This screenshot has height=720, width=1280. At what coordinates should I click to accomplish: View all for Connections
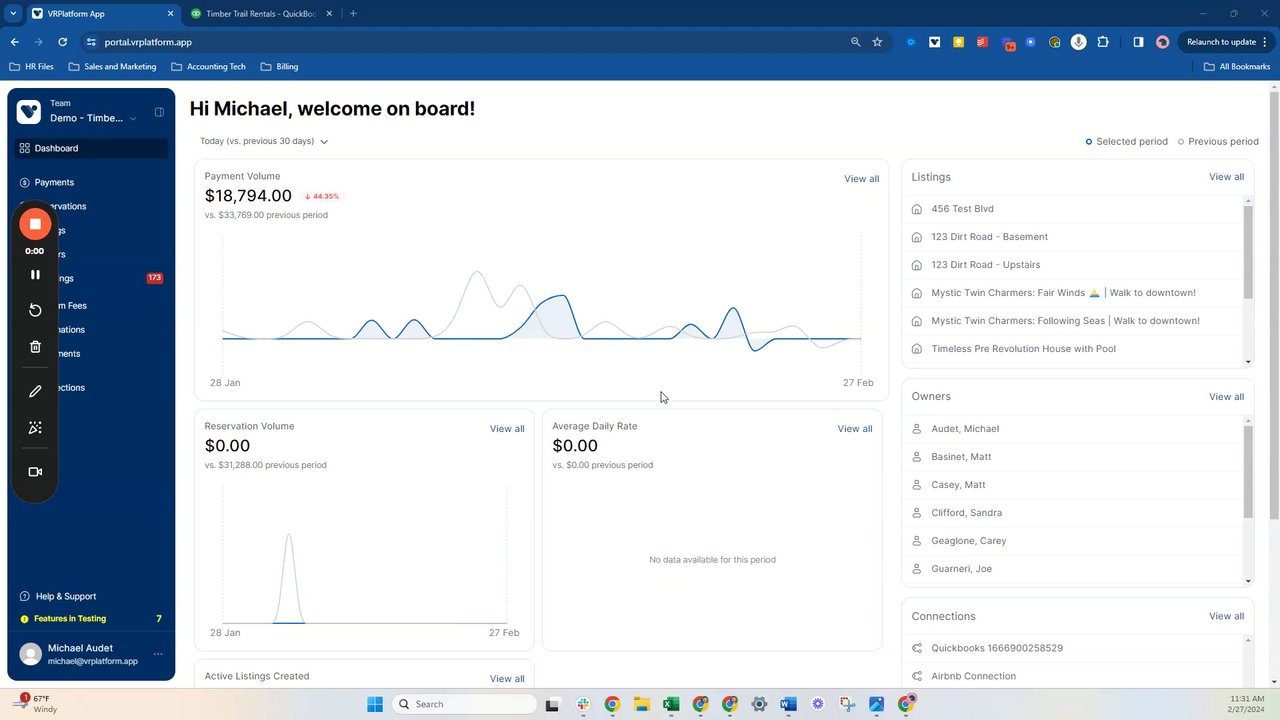(x=1226, y=616)
